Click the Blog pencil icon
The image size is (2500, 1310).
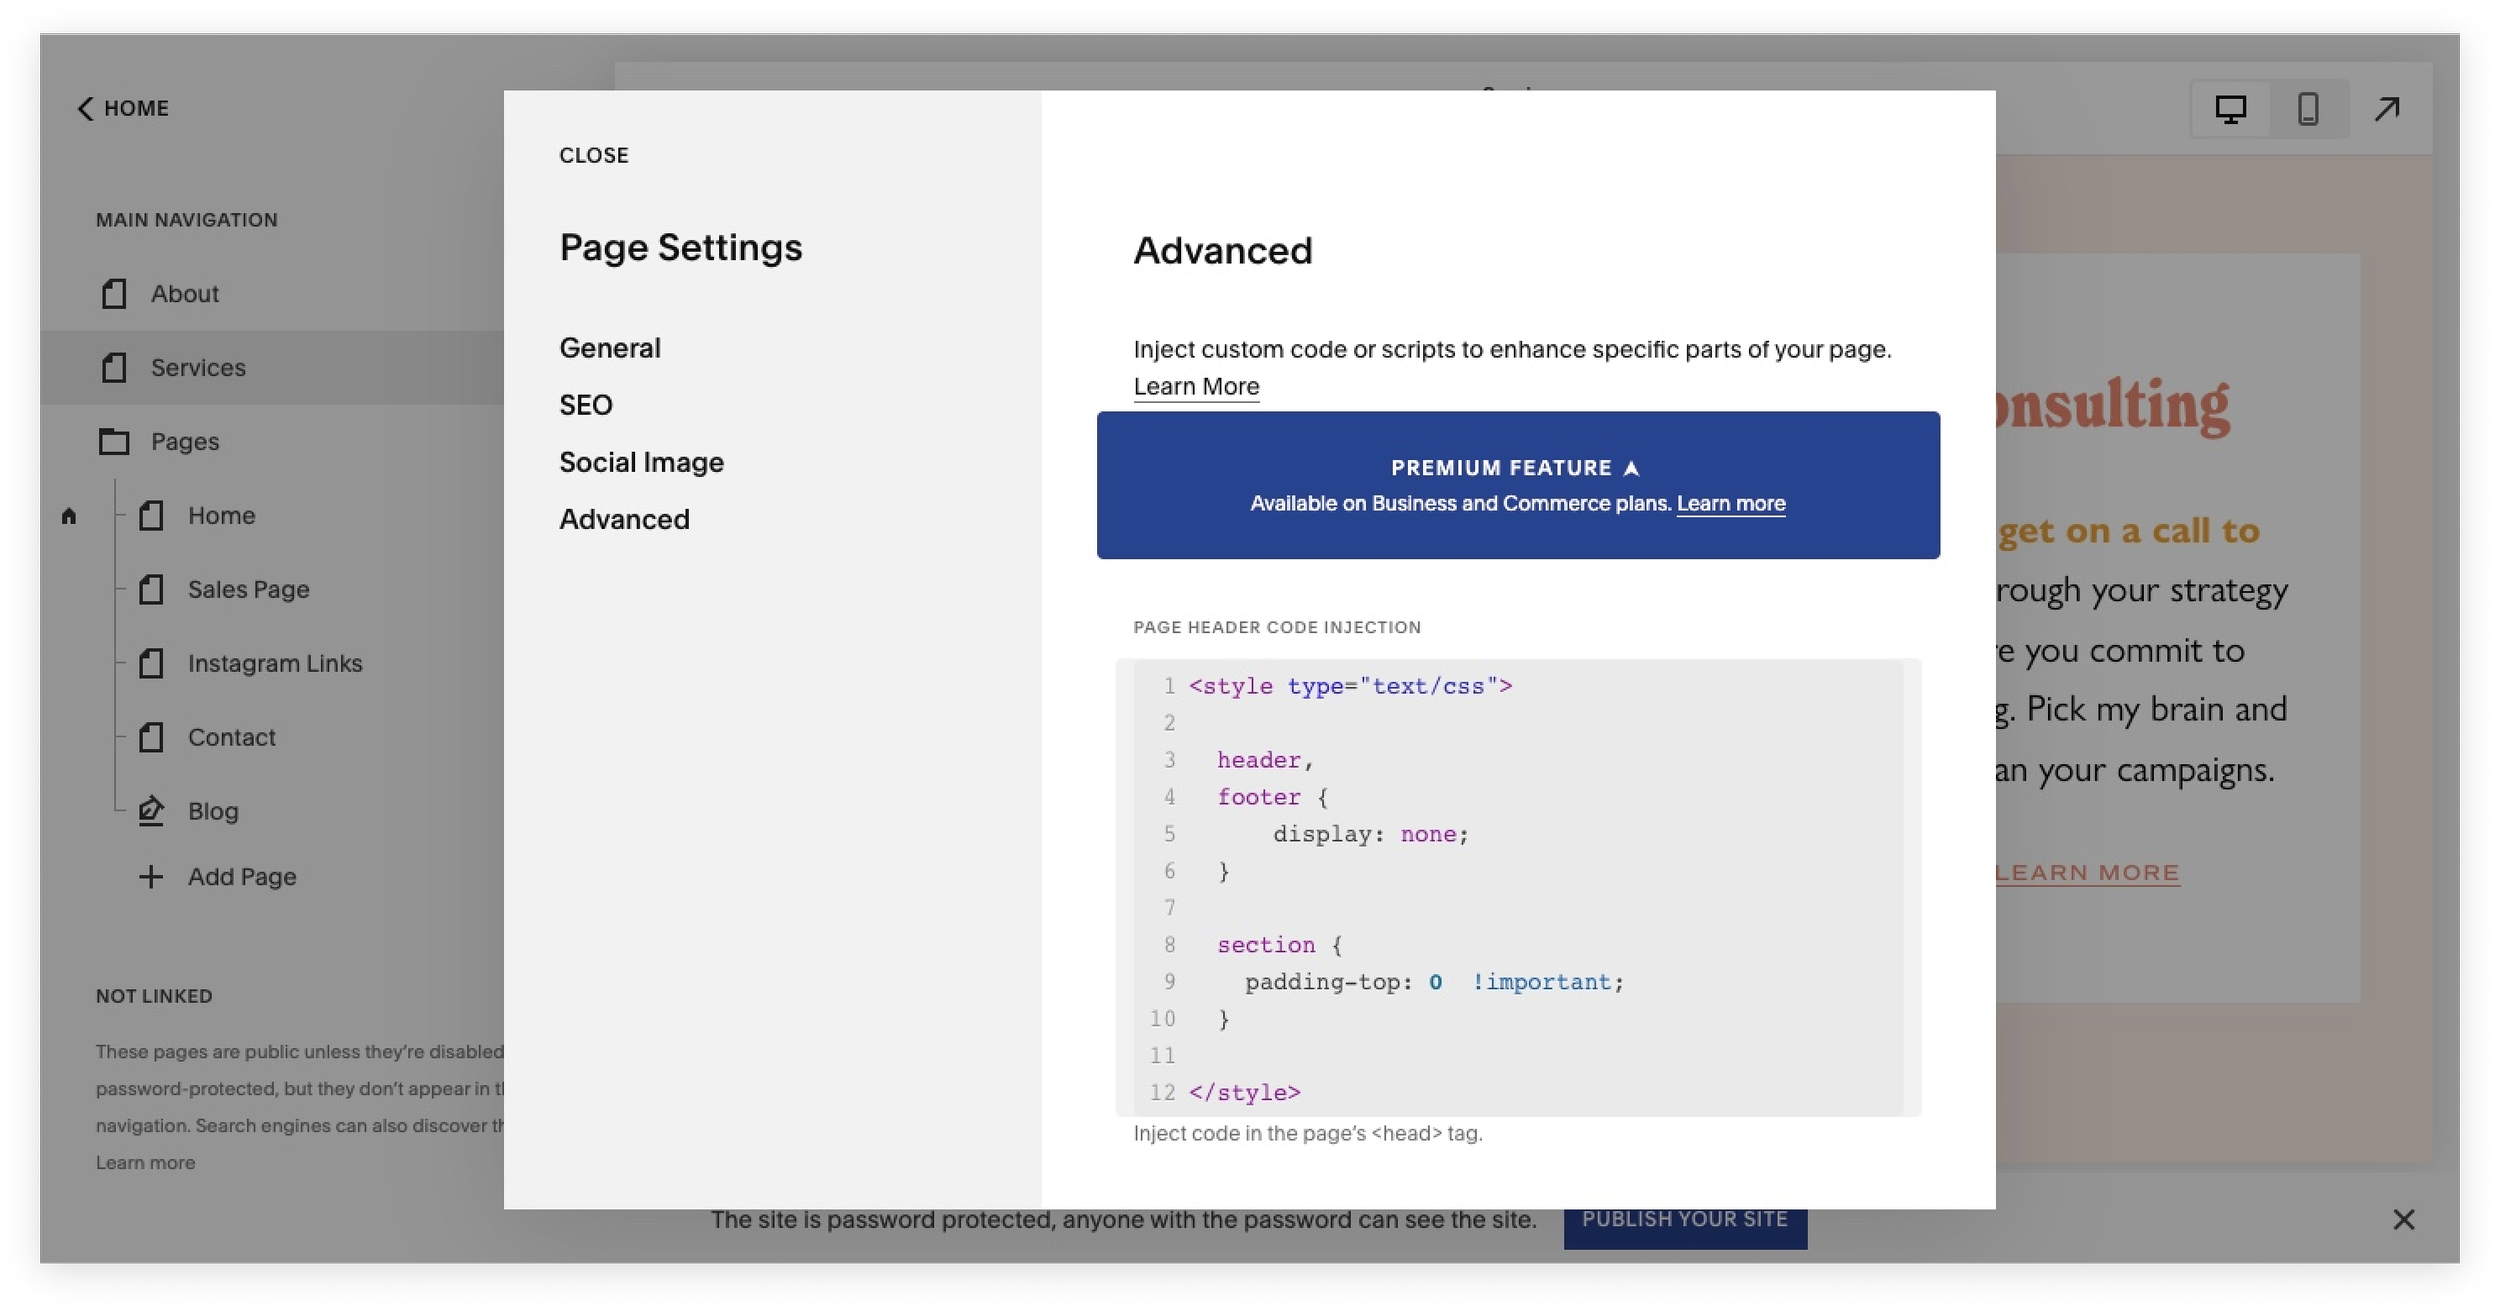[151, 810]
